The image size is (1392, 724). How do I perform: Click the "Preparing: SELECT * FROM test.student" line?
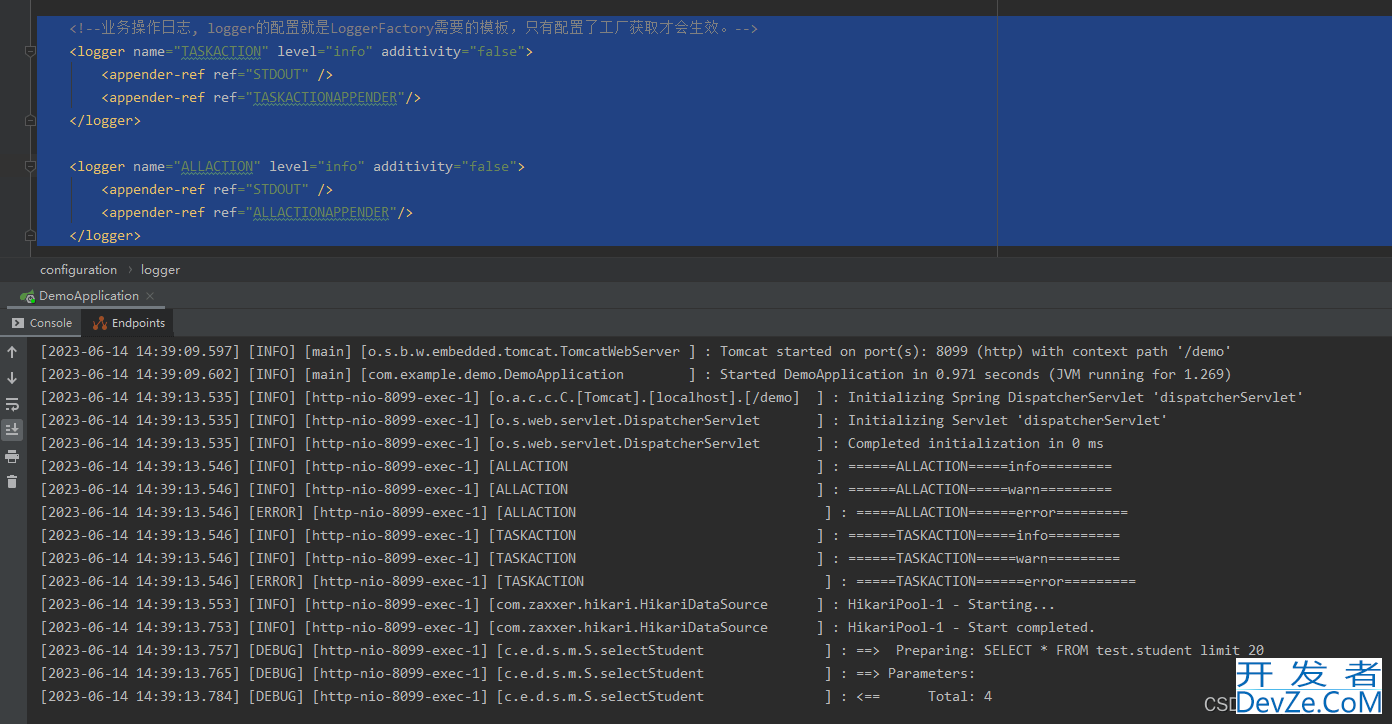pyautogui.click(x=652, y=650)
